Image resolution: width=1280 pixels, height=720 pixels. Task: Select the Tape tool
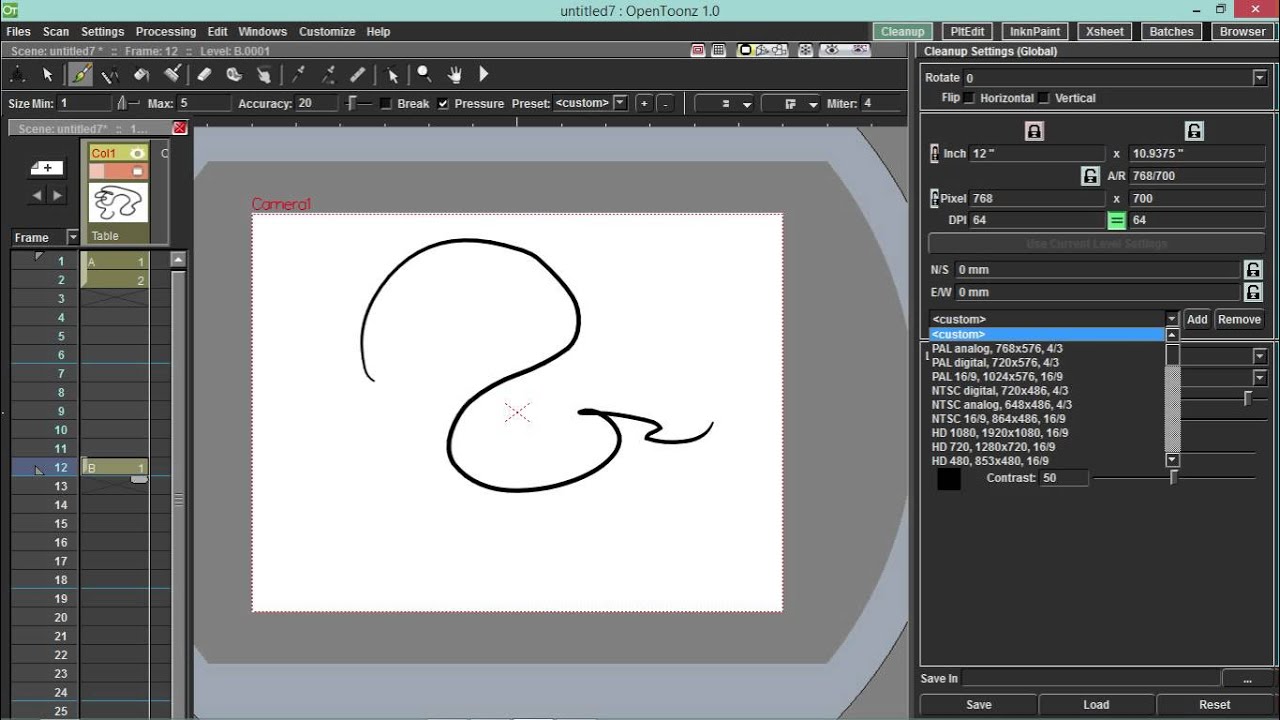click(234, 74)
